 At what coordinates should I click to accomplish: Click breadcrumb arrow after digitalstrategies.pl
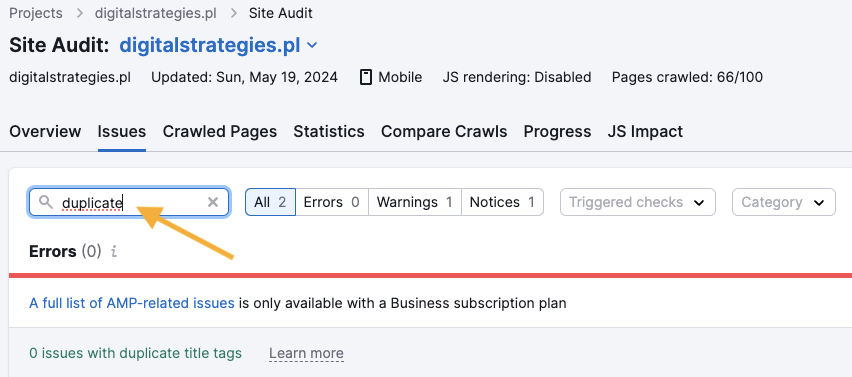(x=234, y=13)
